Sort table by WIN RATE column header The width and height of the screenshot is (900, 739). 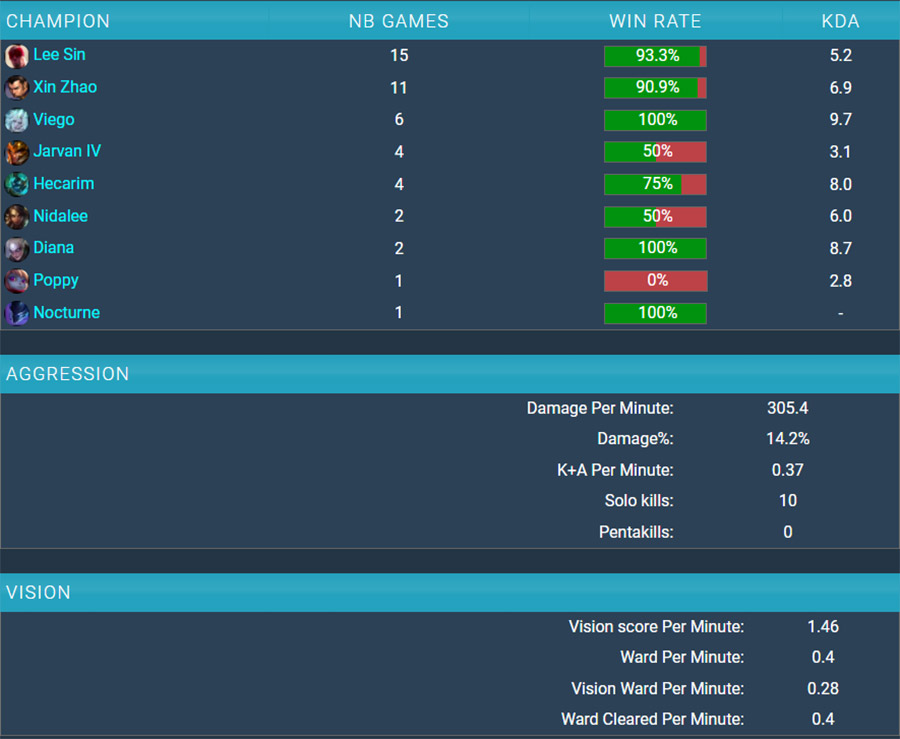(655, 21)
